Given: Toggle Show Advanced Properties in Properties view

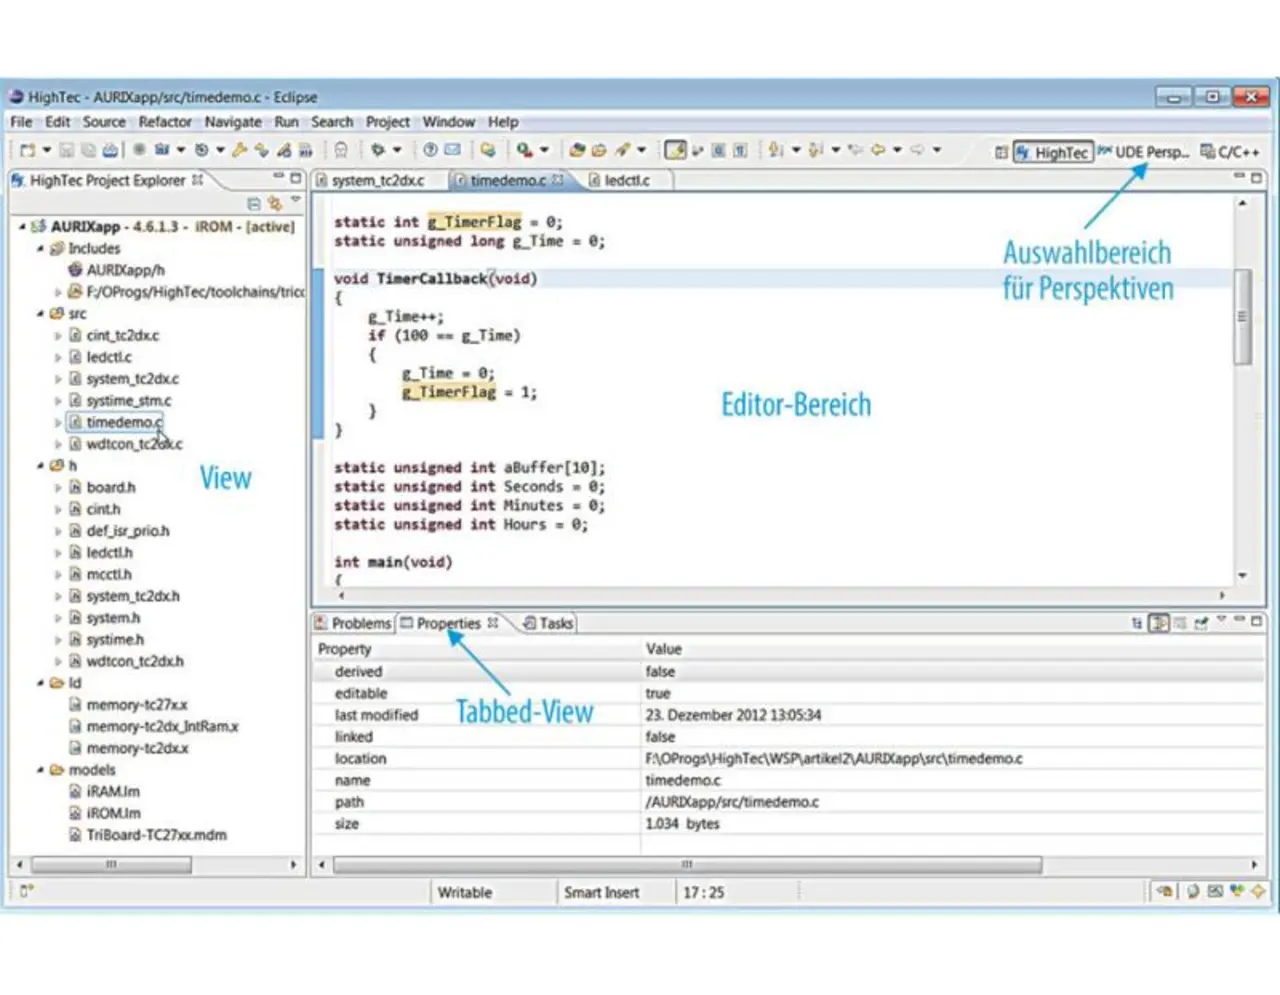Looking at the screenshot, I should pos(1159,623).
